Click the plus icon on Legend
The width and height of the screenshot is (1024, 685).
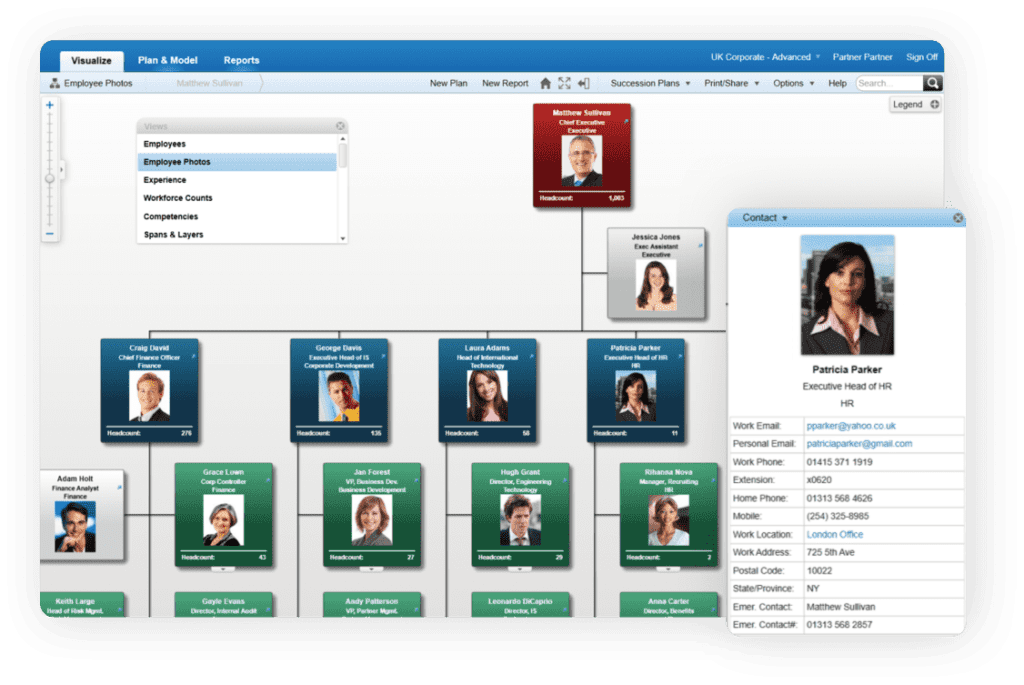935,104
